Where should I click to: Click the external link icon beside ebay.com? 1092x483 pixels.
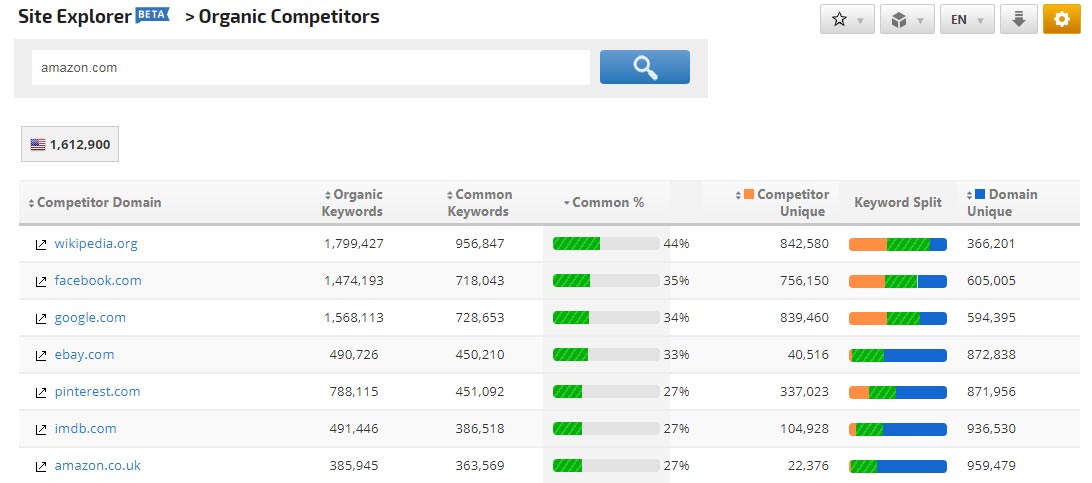point(41,355)
